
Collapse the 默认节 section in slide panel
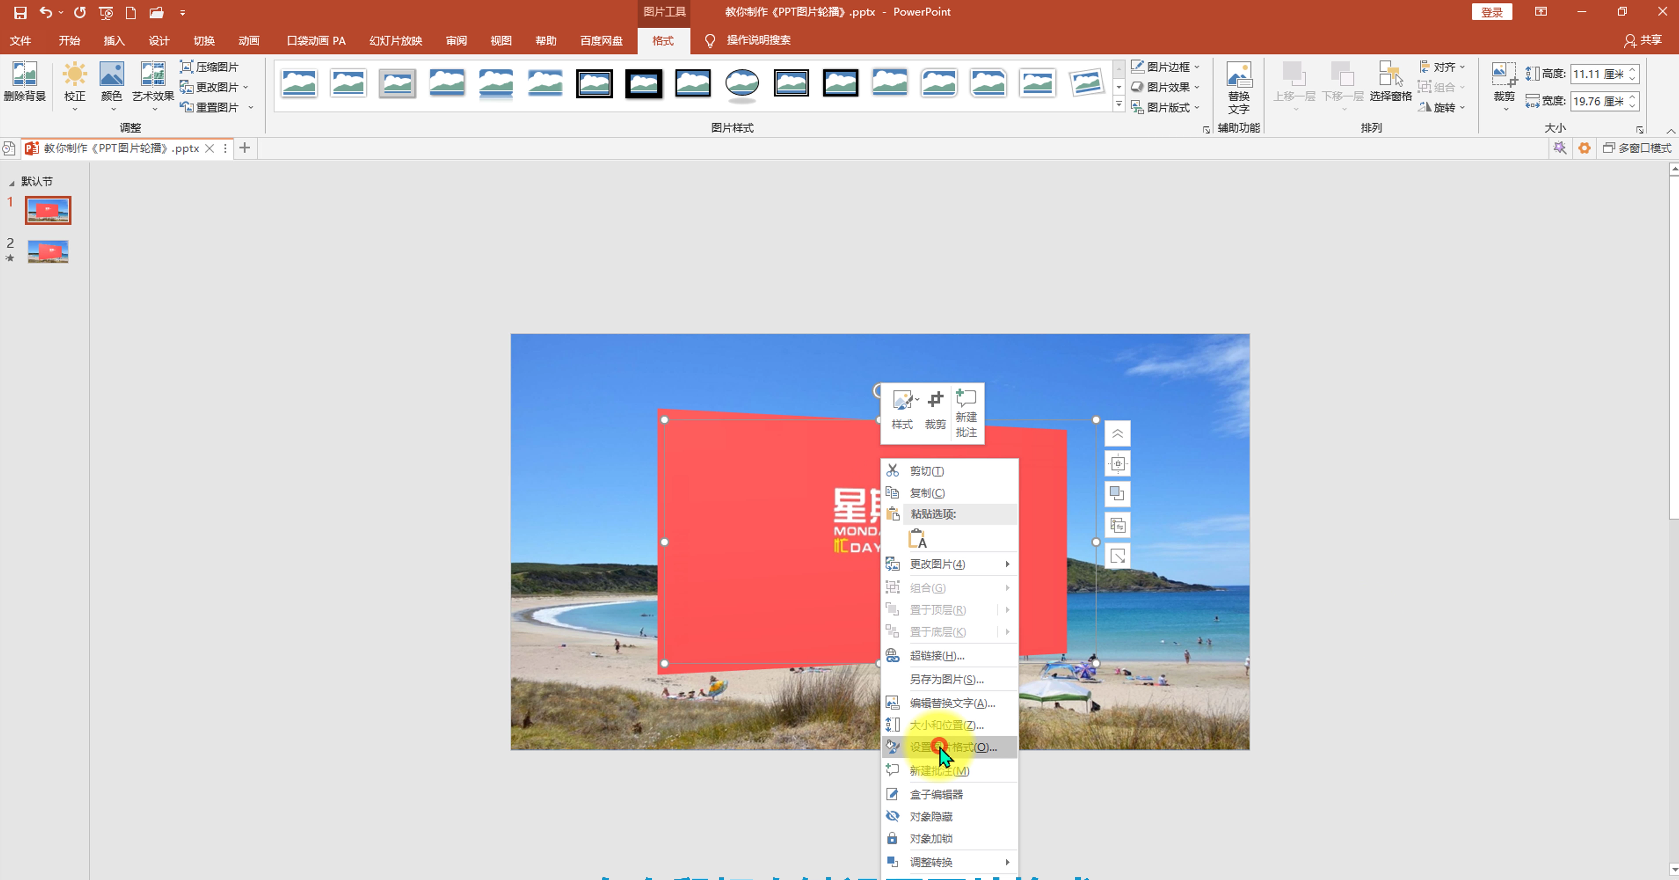point(12,182)
